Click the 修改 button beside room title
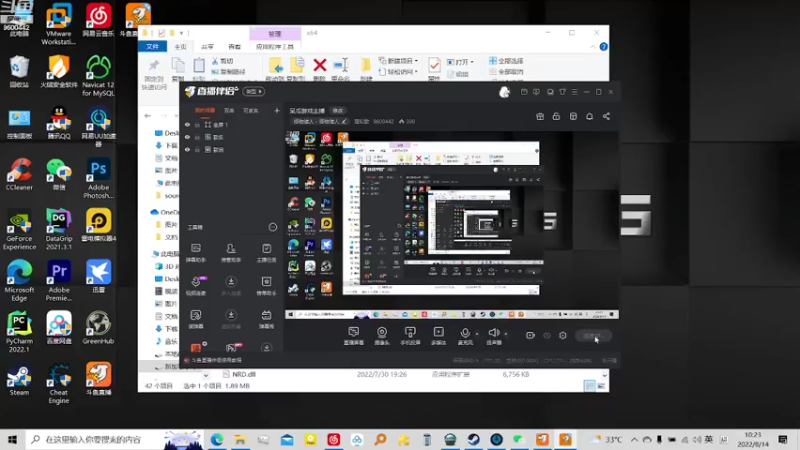 coord(338,111)
